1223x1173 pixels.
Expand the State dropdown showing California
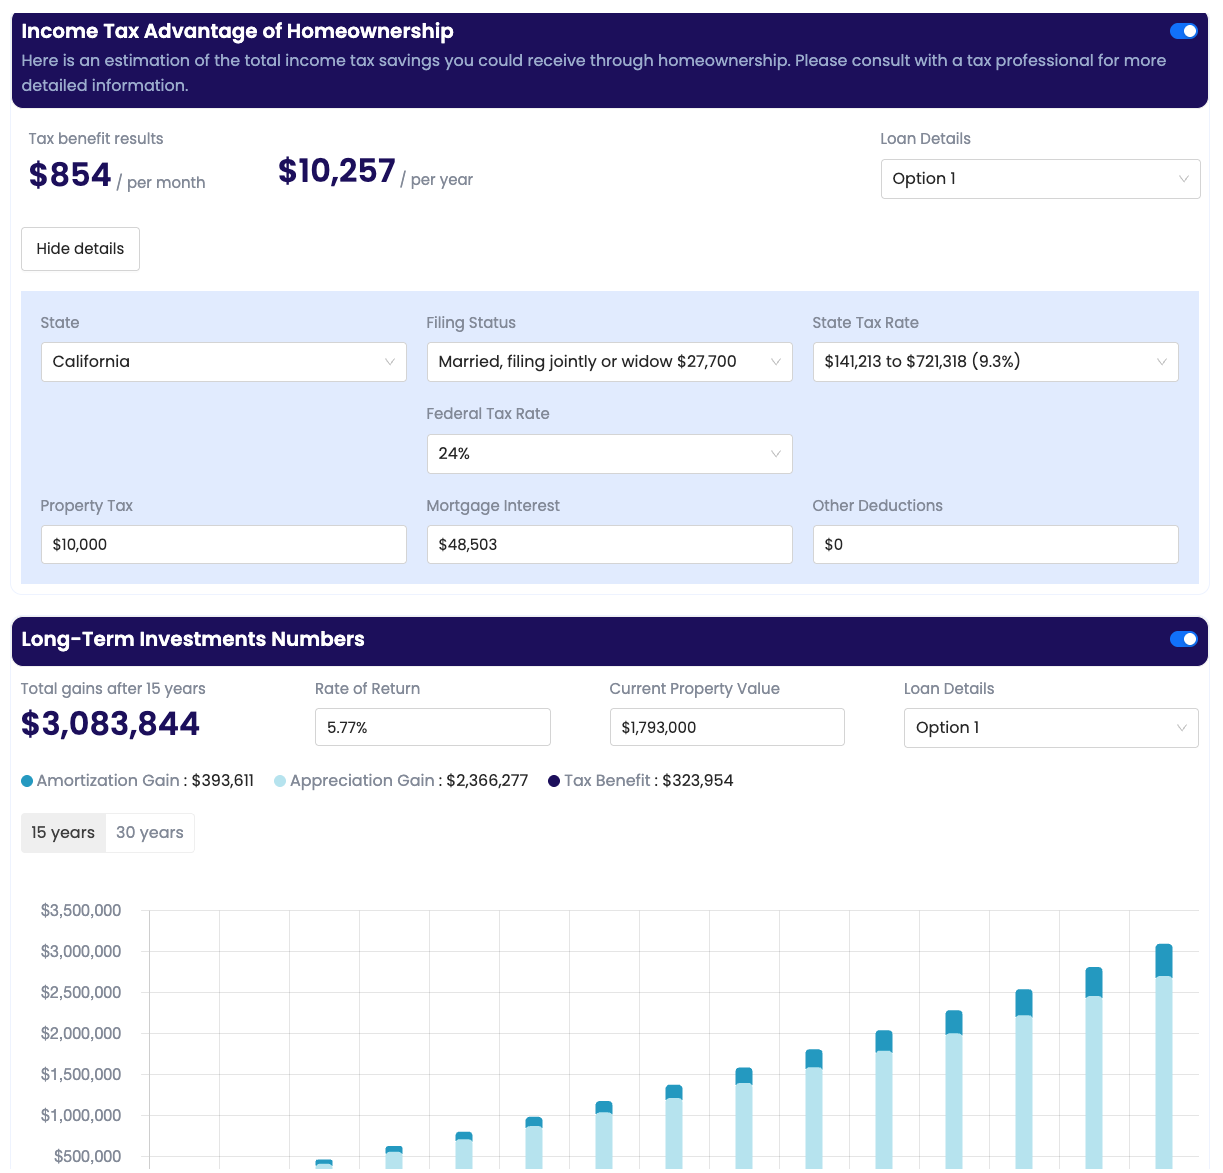[223, 362]
